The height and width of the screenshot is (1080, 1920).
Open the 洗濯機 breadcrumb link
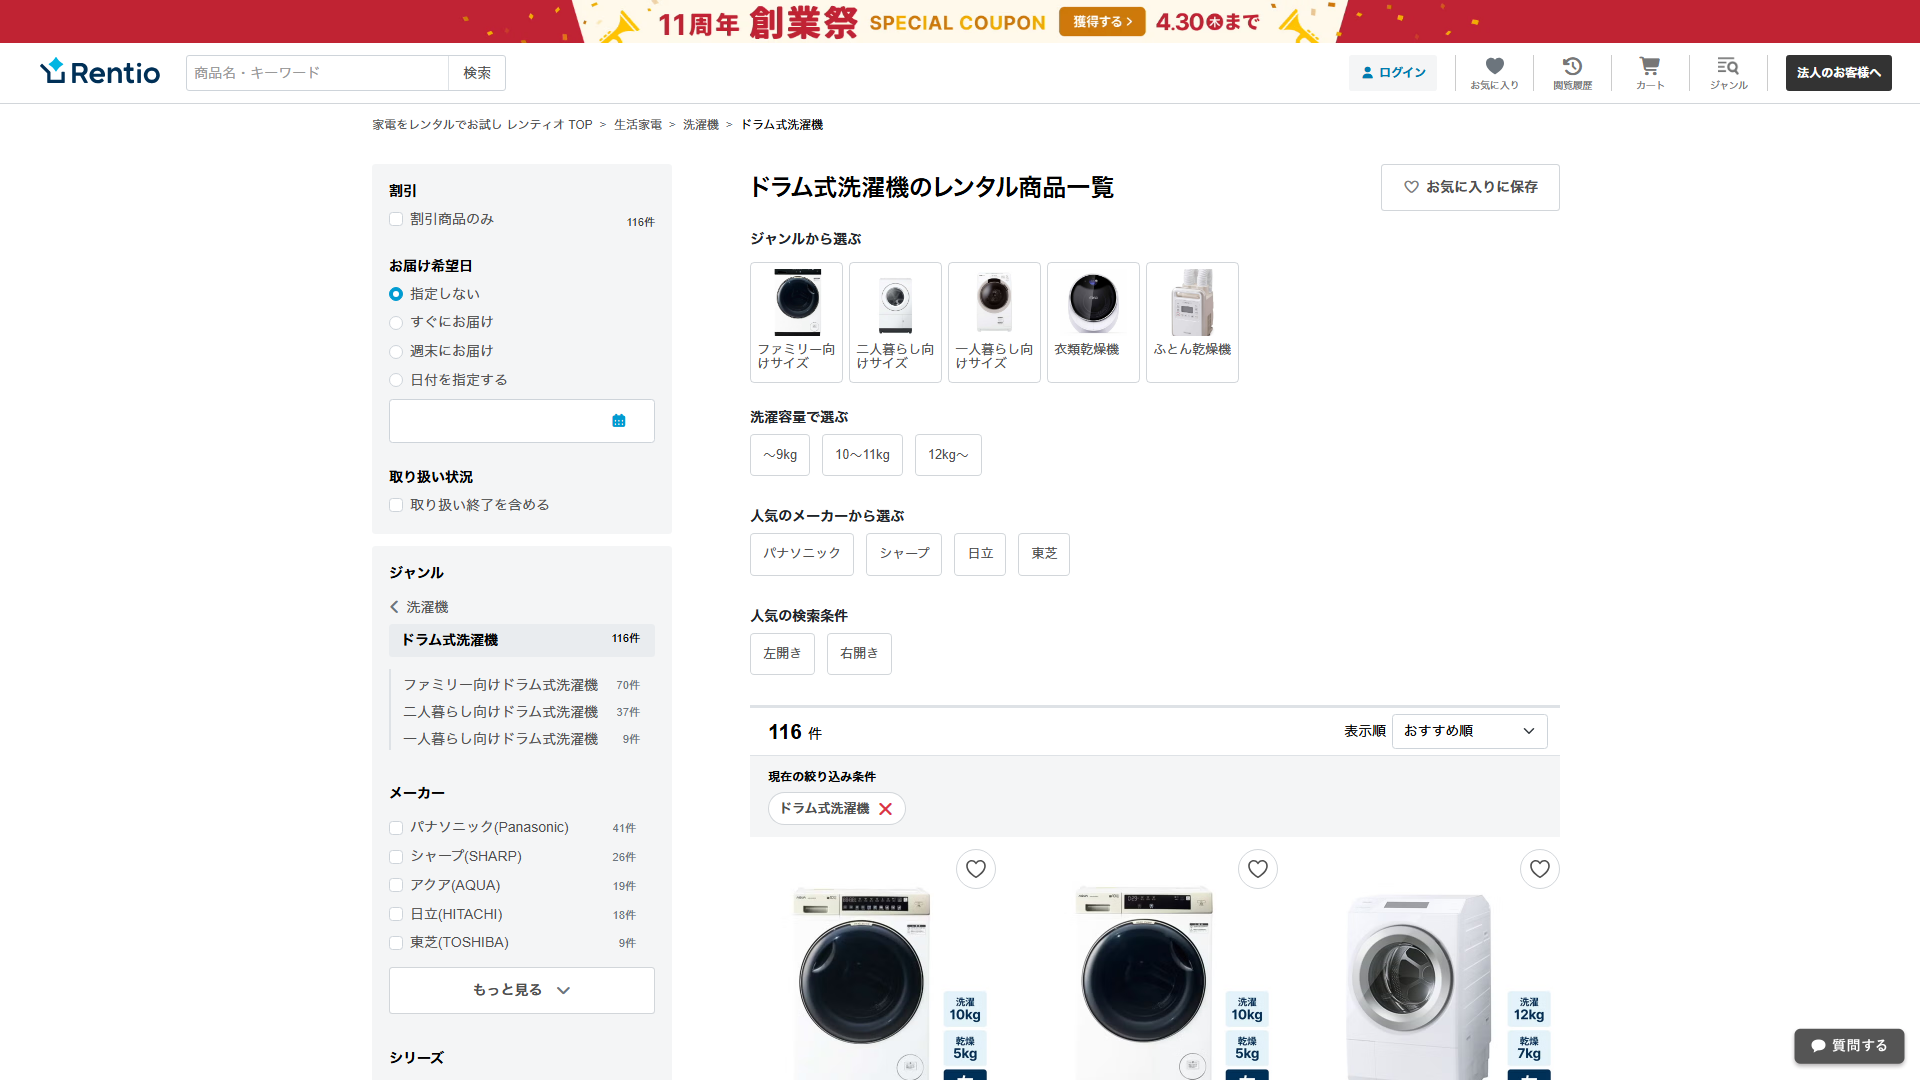pyautogui.click(x=699, y=124)
